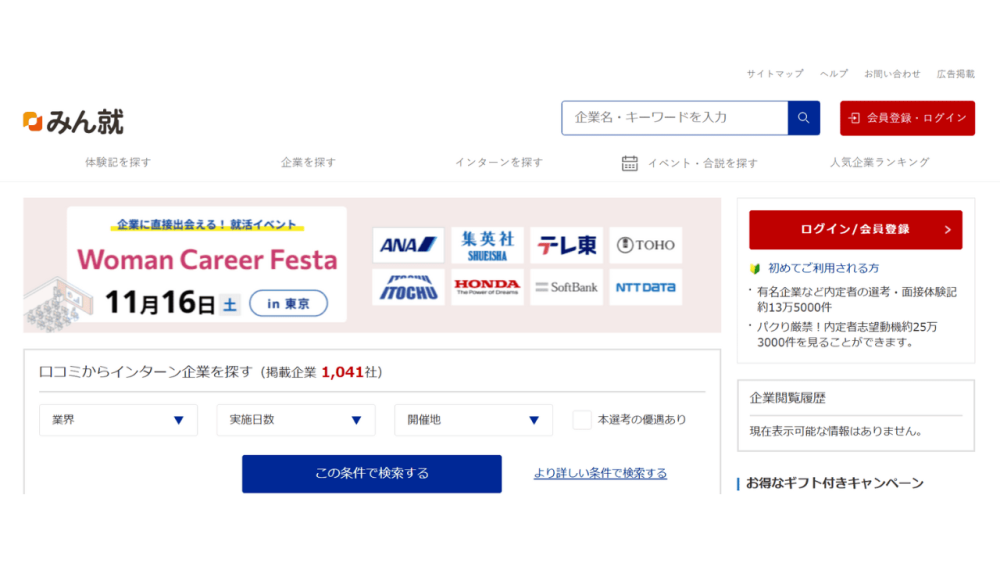1000x563 pixels.
Task: Open ヘルプ link
Action: (834, 74)
